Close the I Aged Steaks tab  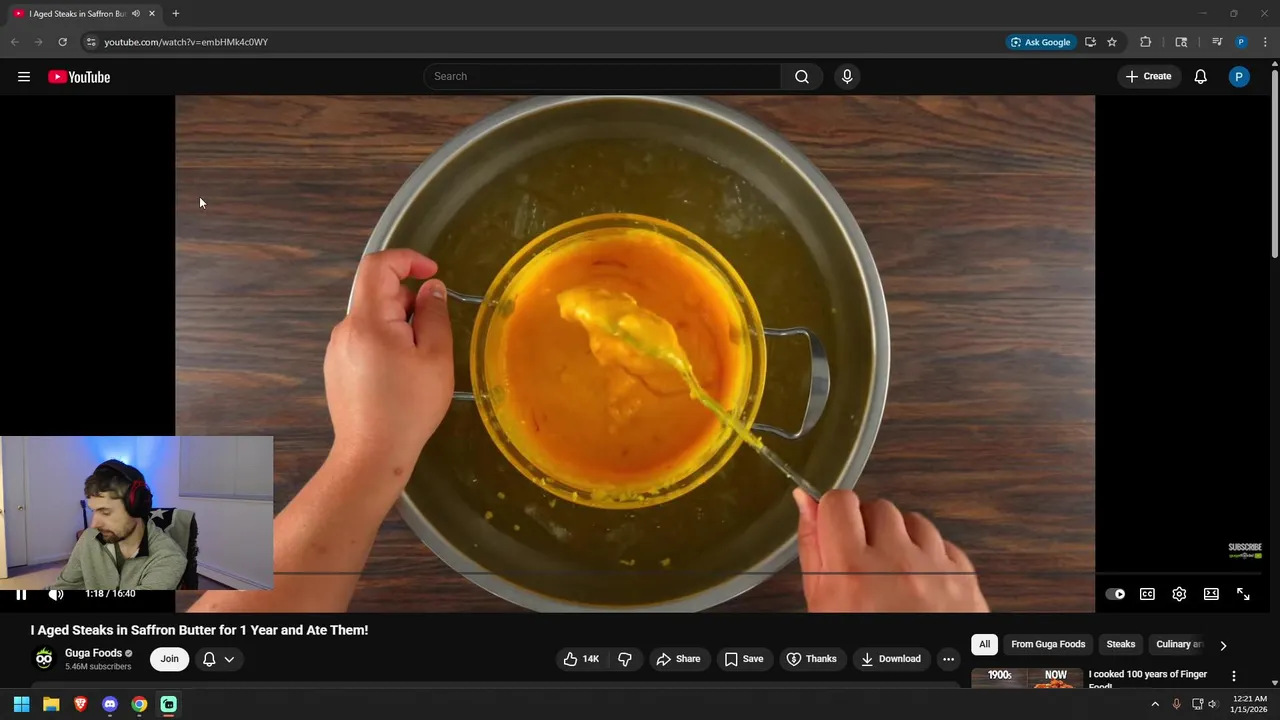tap(153, 14)
